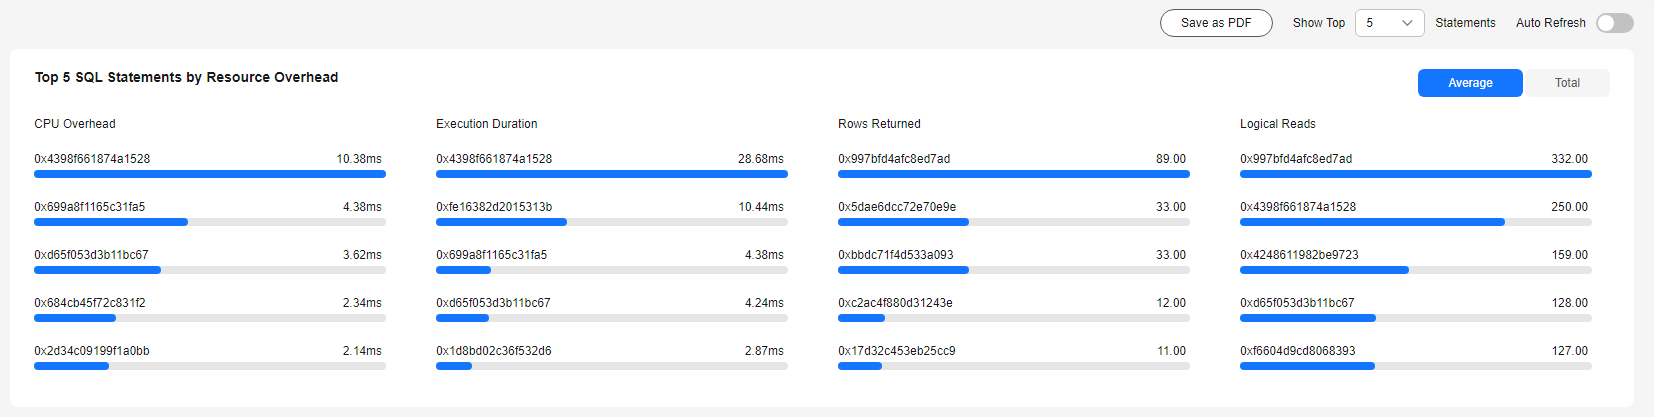Enable the Auto Refresh toggle

click(1615, 23)
